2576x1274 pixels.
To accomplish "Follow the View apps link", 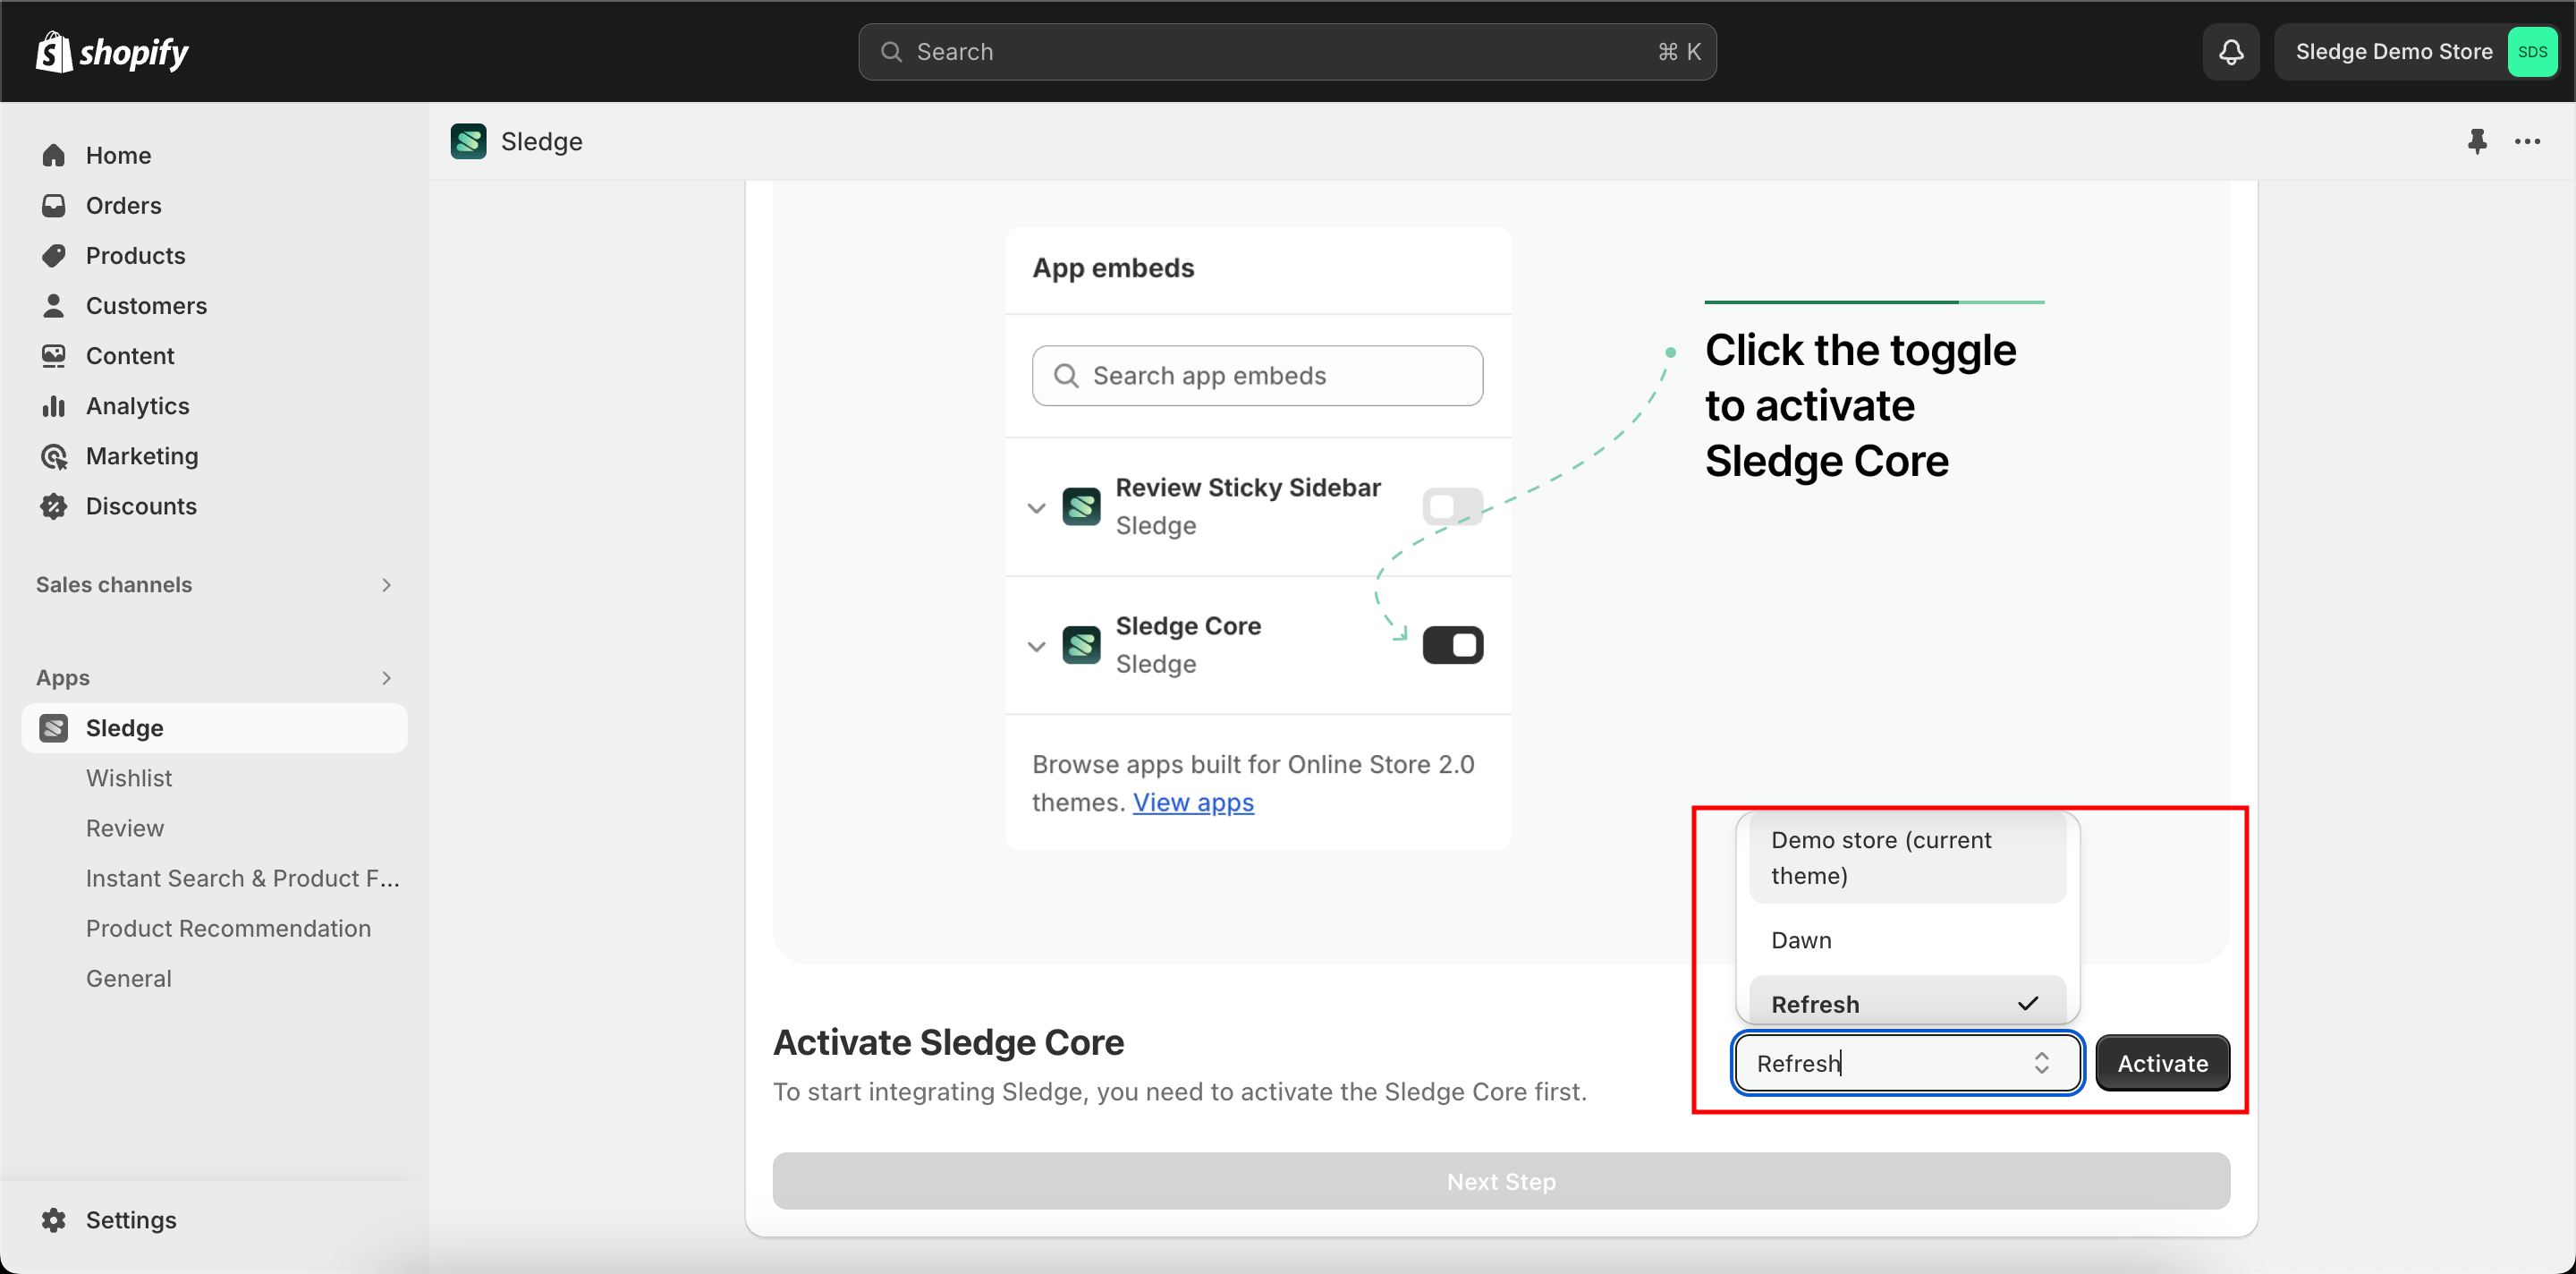I will [1192, 802].
